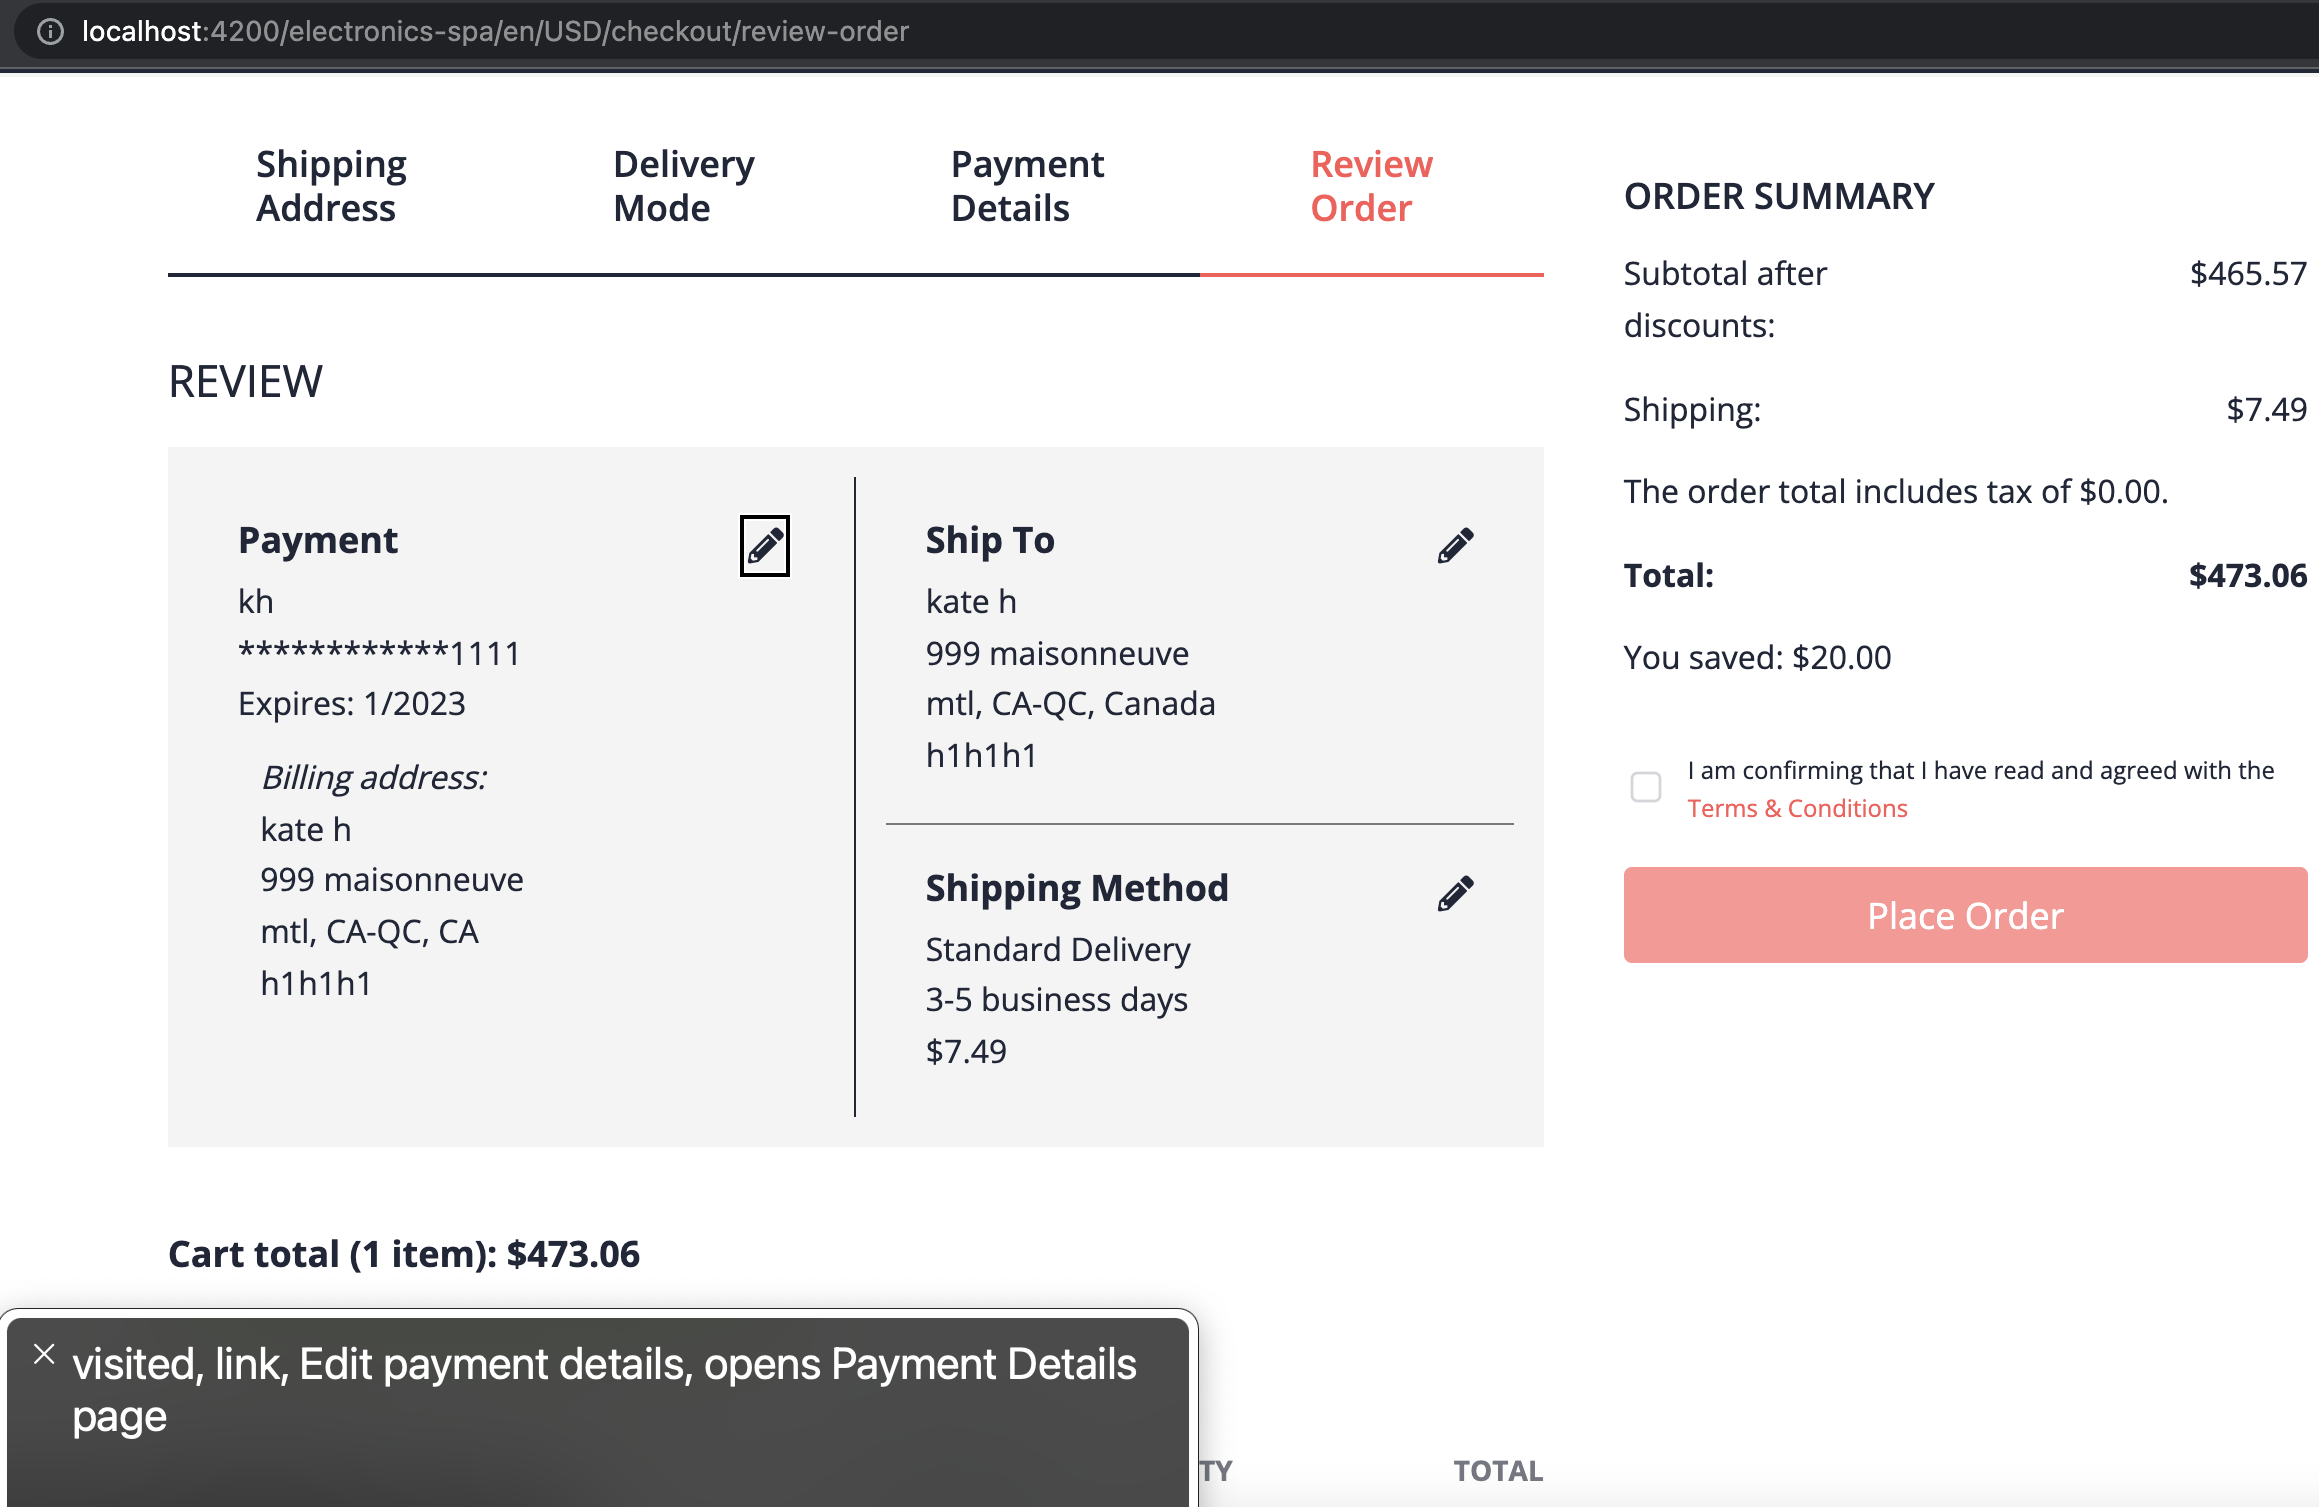Viewport: 2319px width, 1507px height.
Task: Click the You saved: $20.00 text
Action: point(1756,656)
